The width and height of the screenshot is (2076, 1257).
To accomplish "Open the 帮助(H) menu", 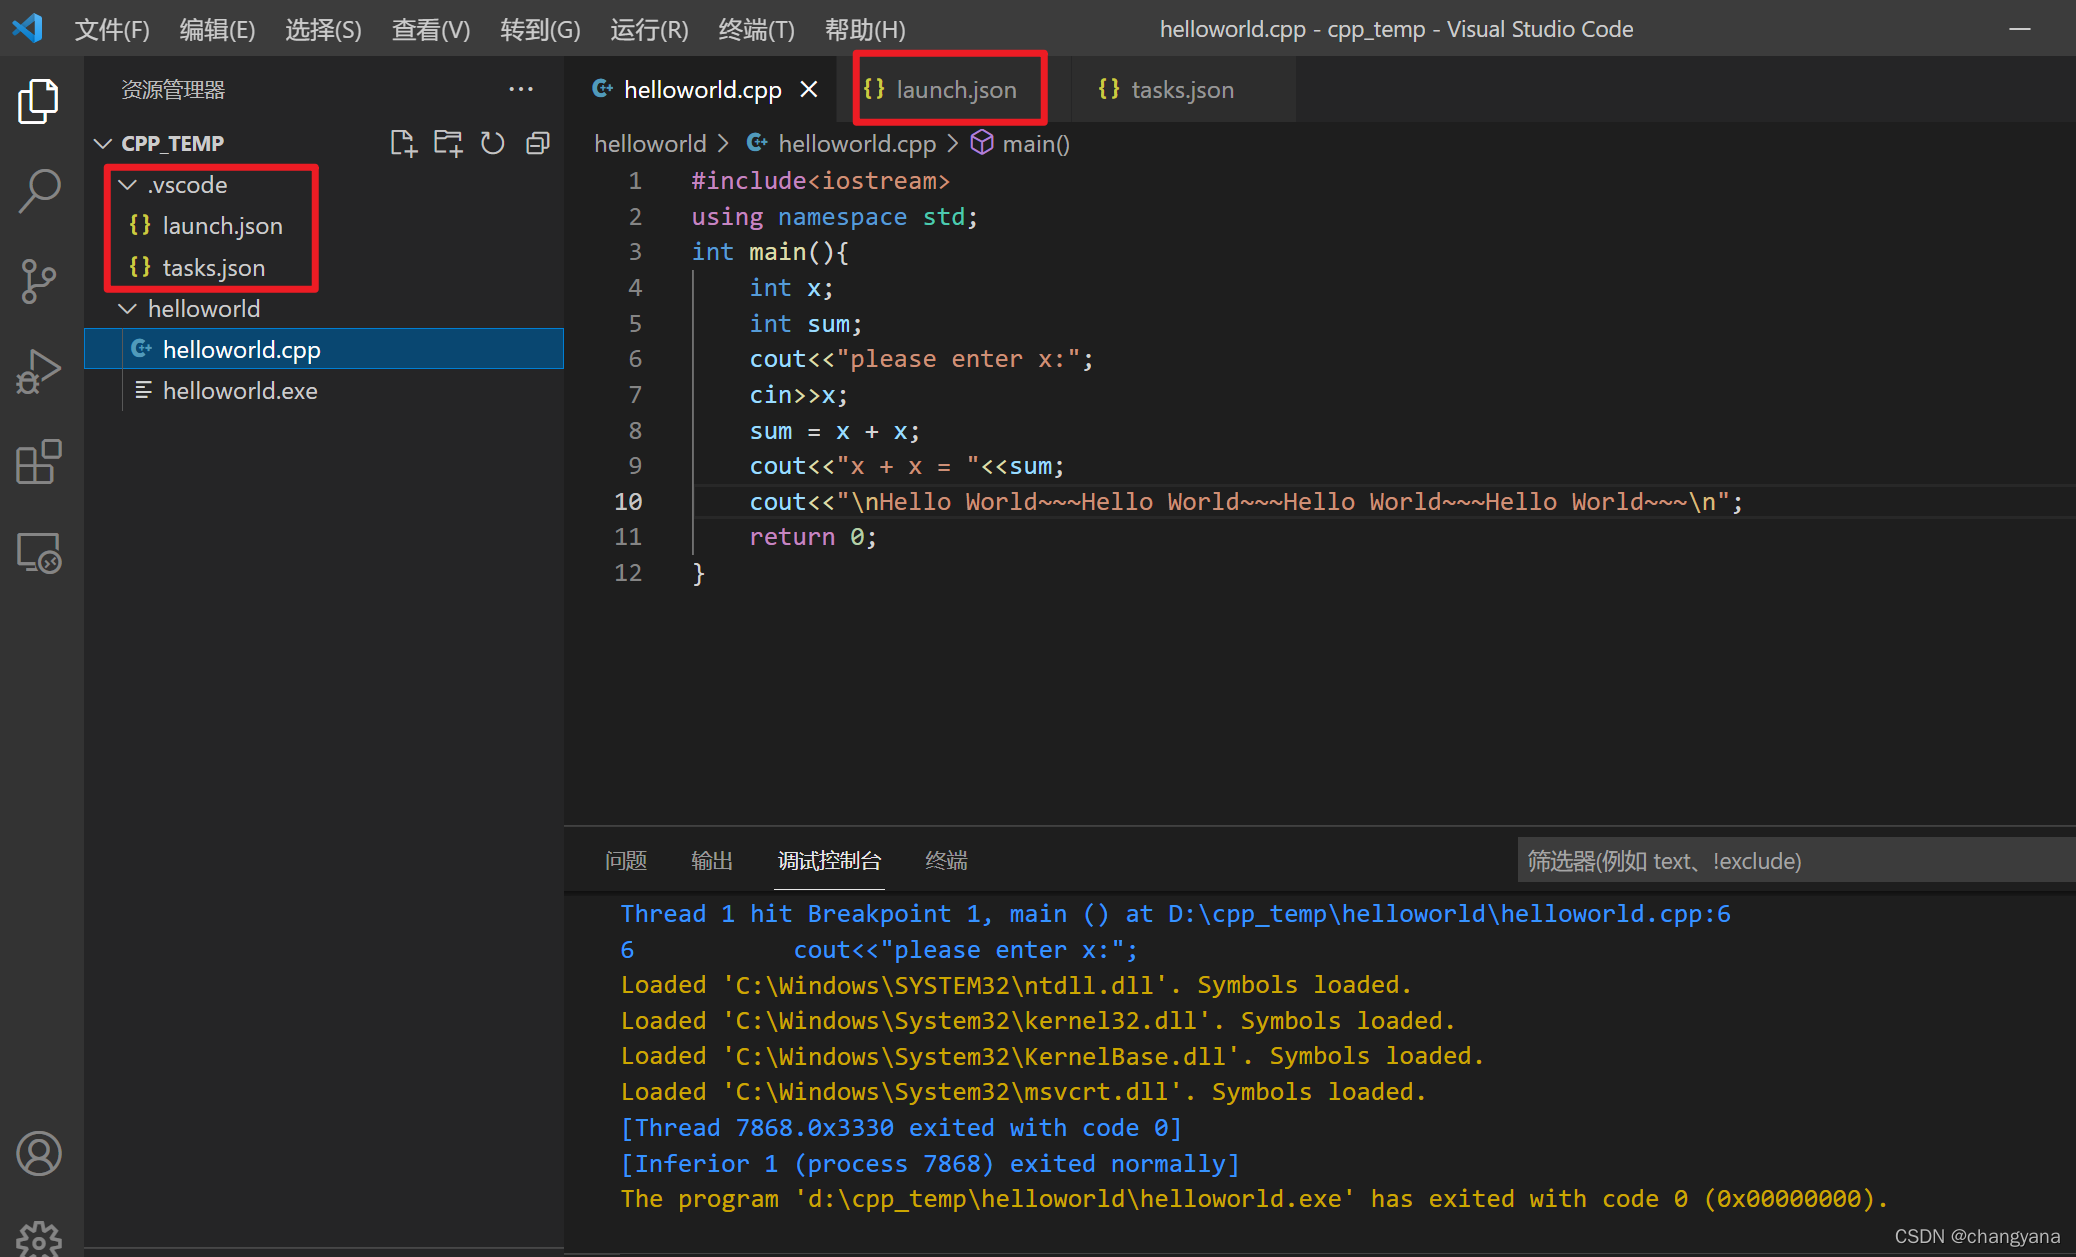I will [865, 29].
